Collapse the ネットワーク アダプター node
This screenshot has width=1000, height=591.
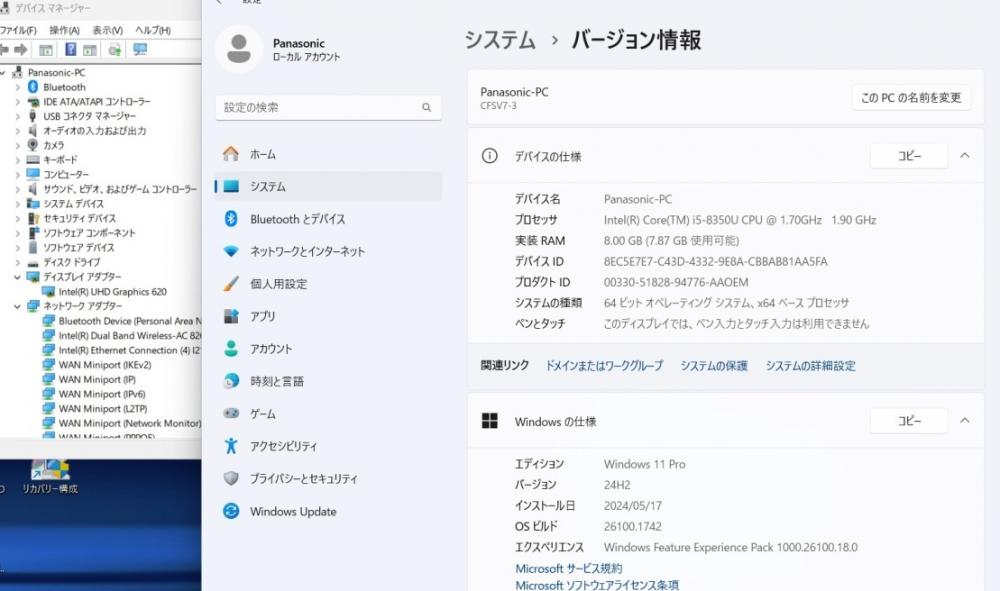pyautogui.click(x=18, y=306)
